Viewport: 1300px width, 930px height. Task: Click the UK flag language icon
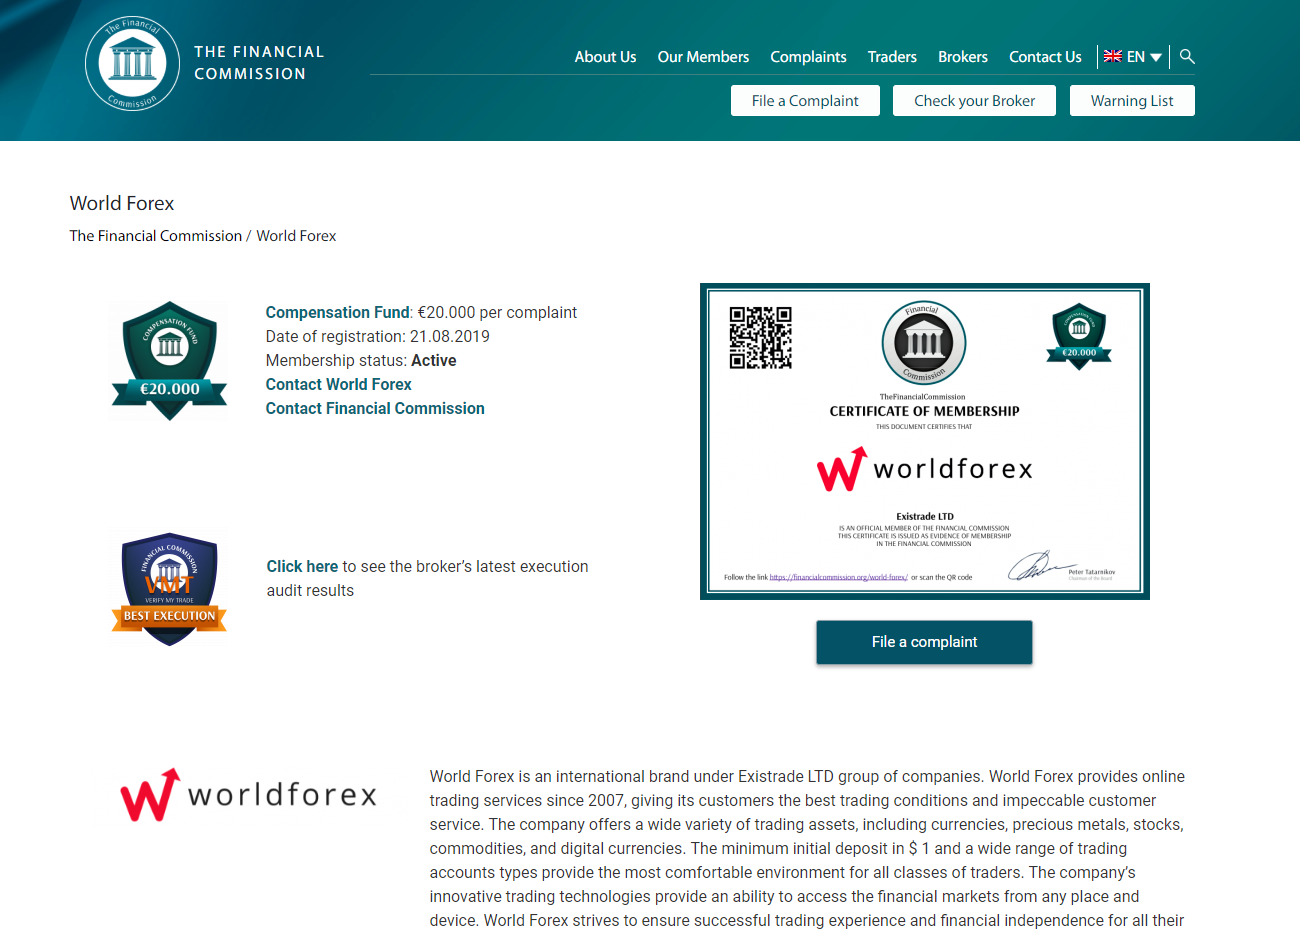click(x=1112, y=57)
